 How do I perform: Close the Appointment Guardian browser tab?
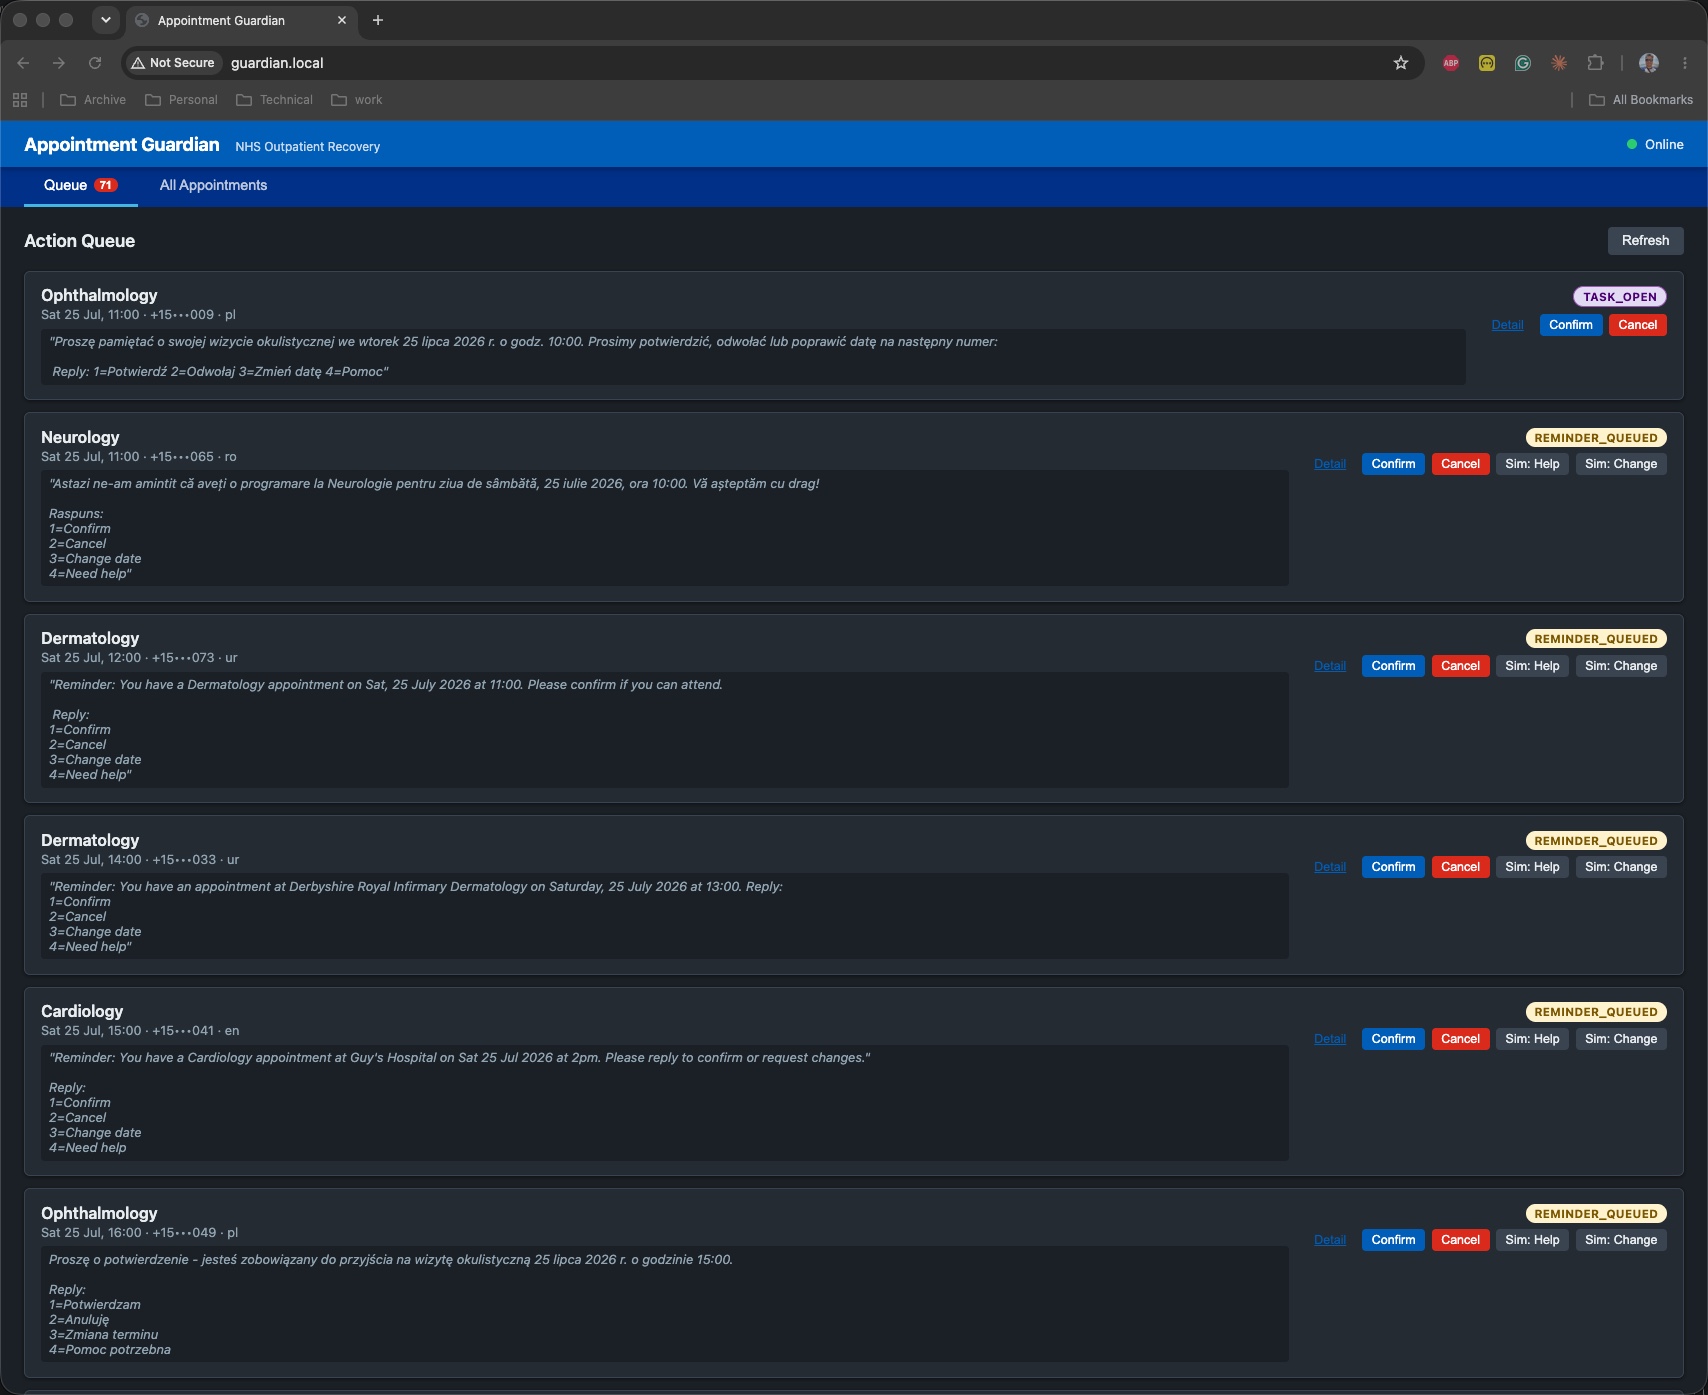(342, 20)
